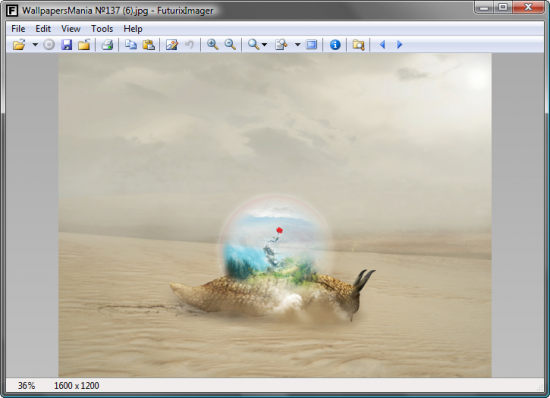The image size is (550, 398).
Task: Click the displayed snail wallpaper image
Action: point(275,215)
